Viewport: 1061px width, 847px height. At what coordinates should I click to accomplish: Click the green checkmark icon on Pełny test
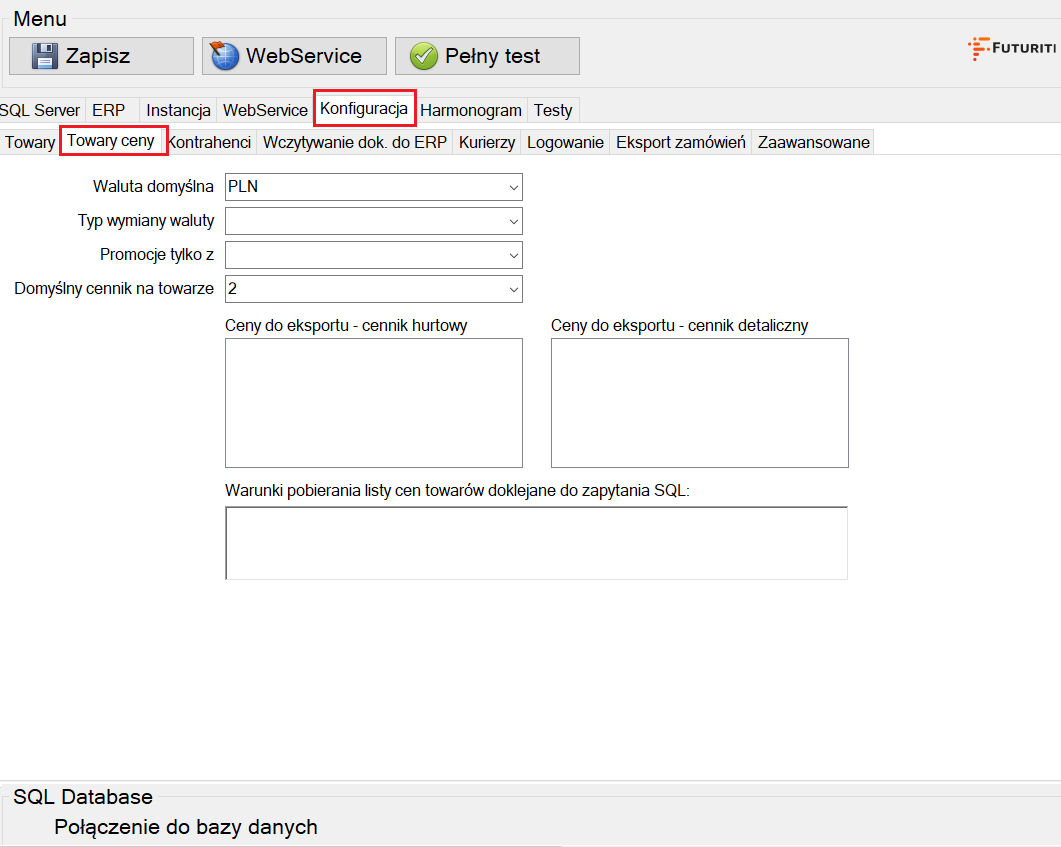(424, 56)
